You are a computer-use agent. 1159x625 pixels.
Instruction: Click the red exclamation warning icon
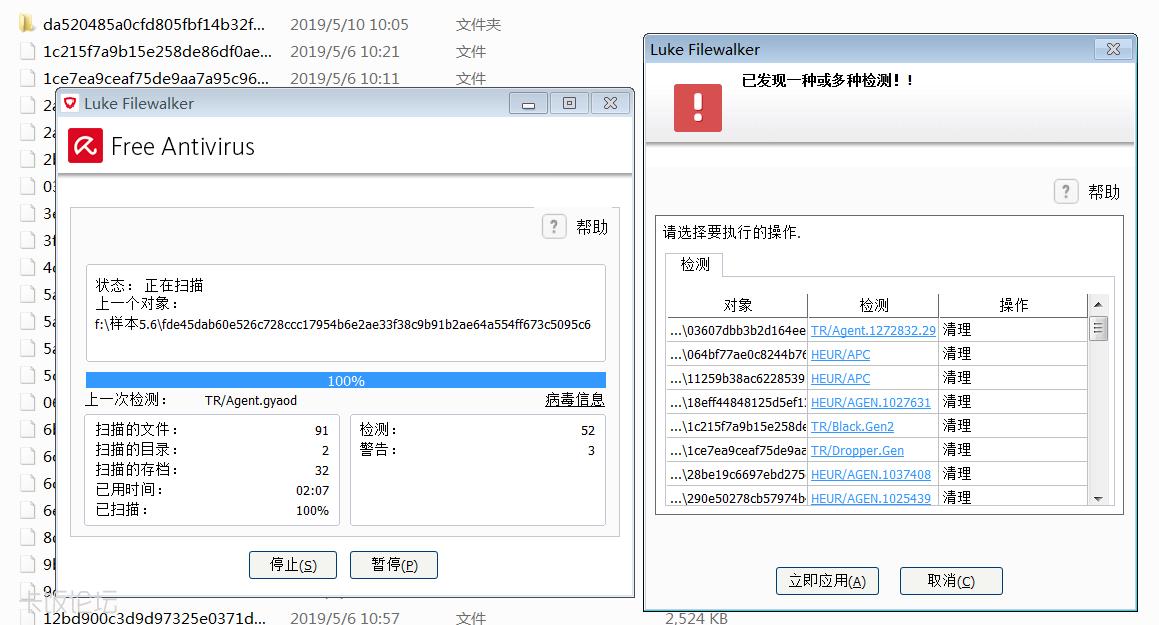tap(697, 107)
